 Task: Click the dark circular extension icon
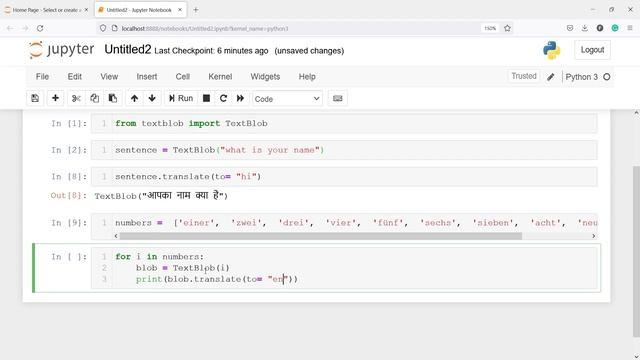(x=600, y=28)
